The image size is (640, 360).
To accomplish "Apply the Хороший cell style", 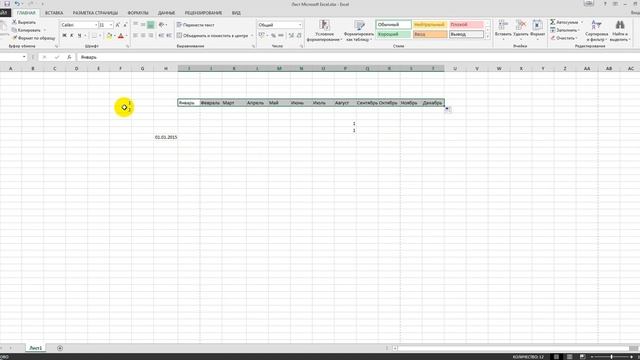I will [393, 35].
